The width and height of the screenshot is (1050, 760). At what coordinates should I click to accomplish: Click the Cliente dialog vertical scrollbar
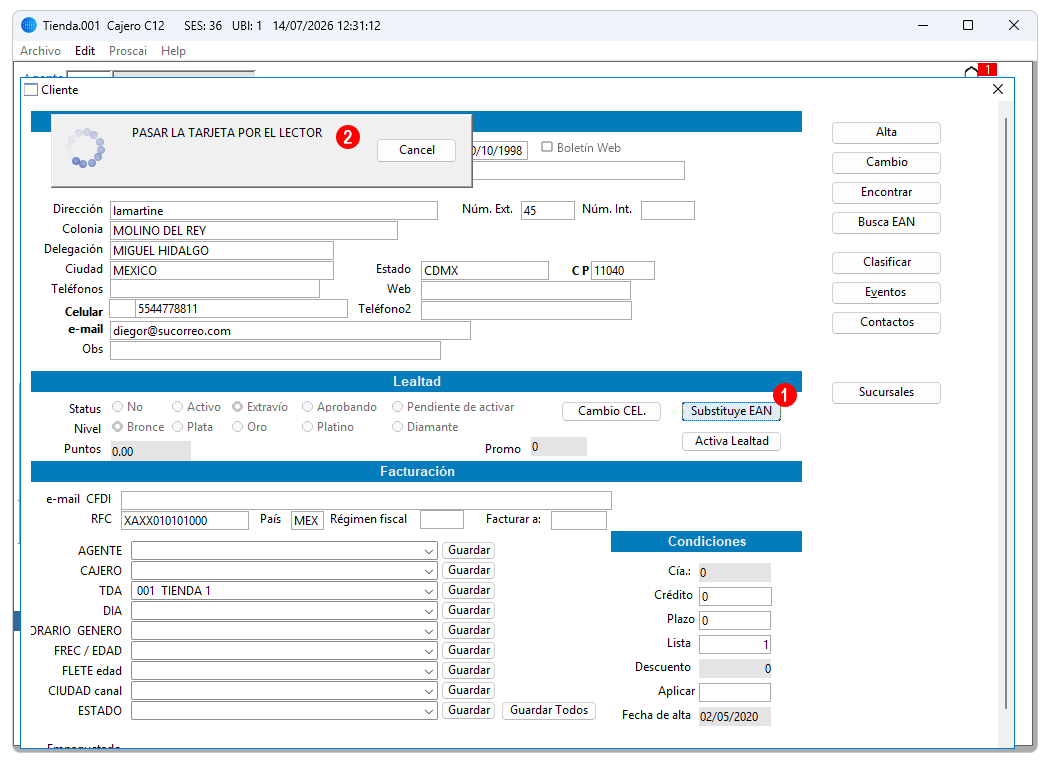[1006, 412]
